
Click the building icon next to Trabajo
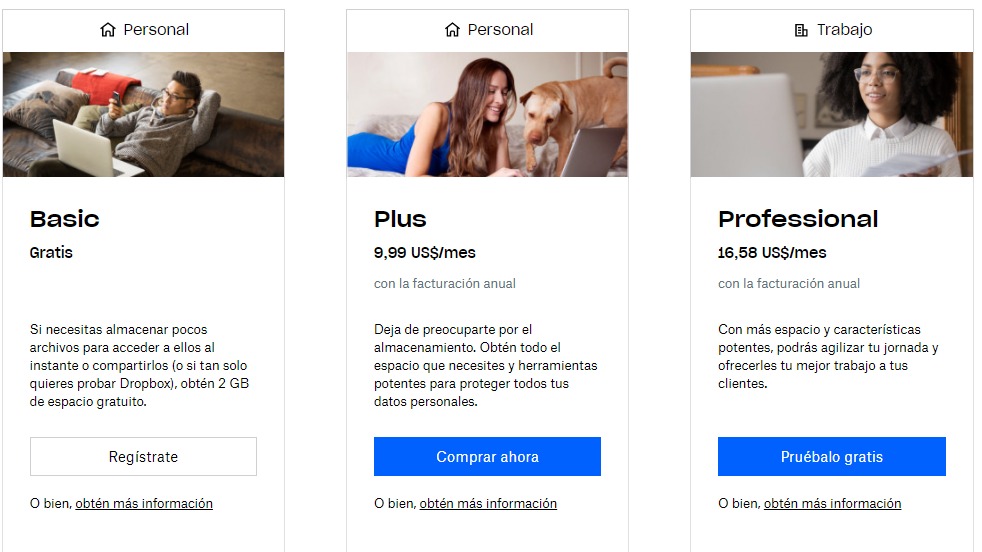point(801,30)
